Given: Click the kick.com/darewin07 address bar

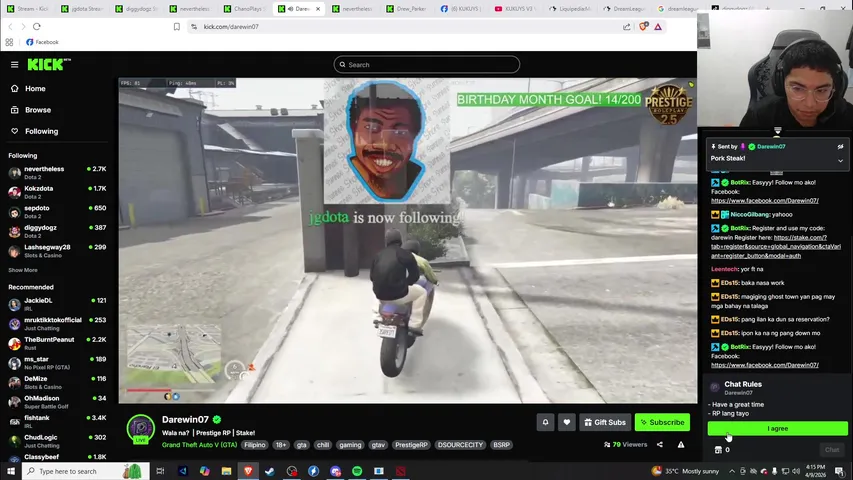Looking at the screenshot, I should pyautogui.click(x=408, y=27).
